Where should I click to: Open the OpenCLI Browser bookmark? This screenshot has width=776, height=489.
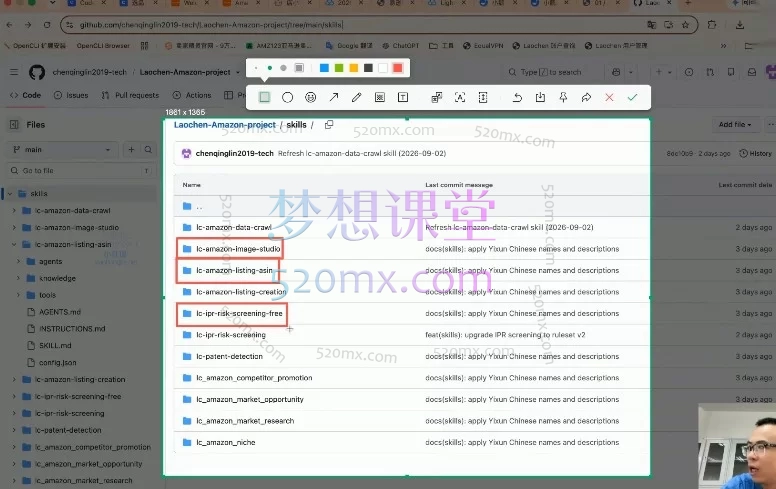click(x=103, y=46)
